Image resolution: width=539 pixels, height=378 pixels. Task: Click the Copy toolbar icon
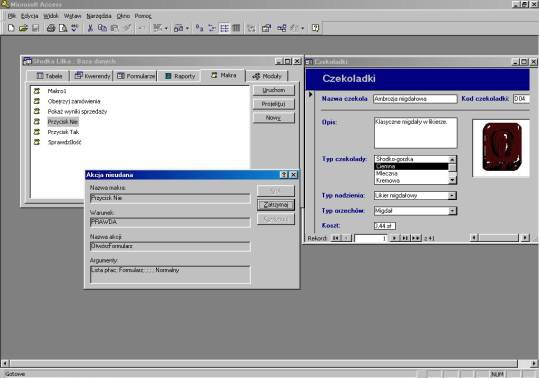(x=102, y=28)
